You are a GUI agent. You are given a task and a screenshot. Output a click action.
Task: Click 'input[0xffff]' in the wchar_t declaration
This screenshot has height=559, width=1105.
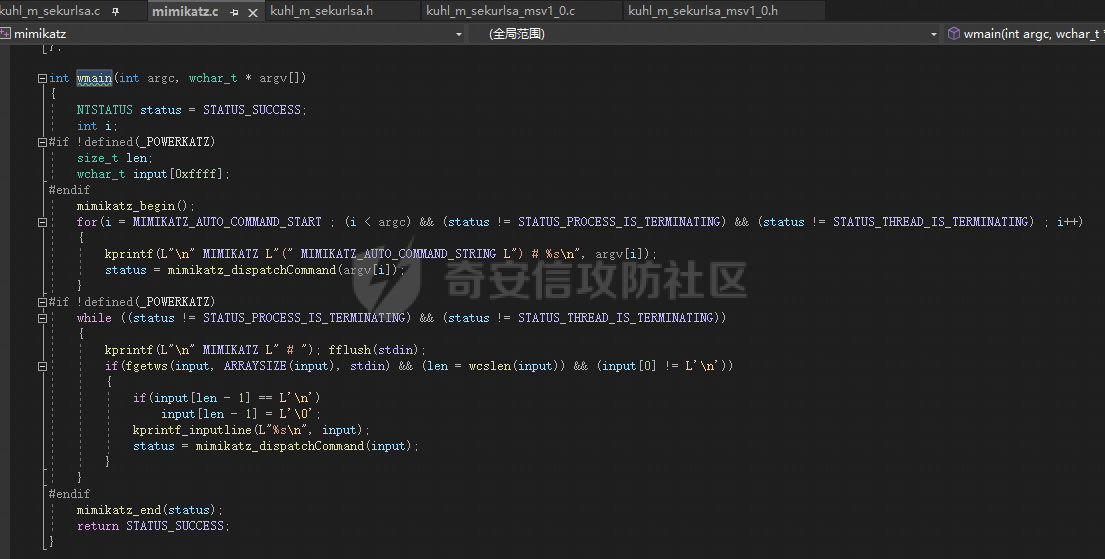(x=179, y=174)
